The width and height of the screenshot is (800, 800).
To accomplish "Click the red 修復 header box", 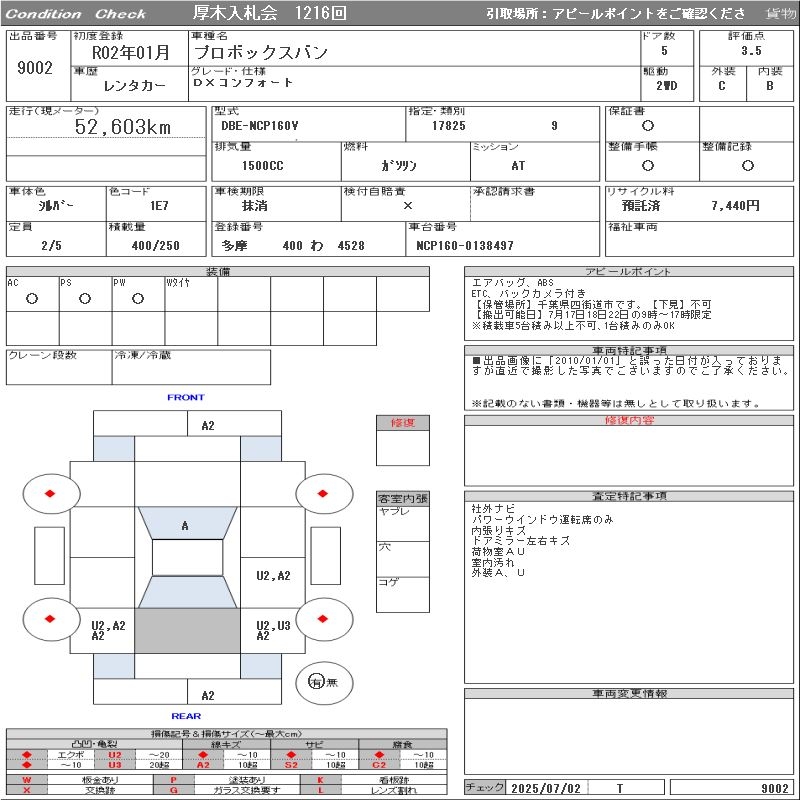I will [403, 423].
